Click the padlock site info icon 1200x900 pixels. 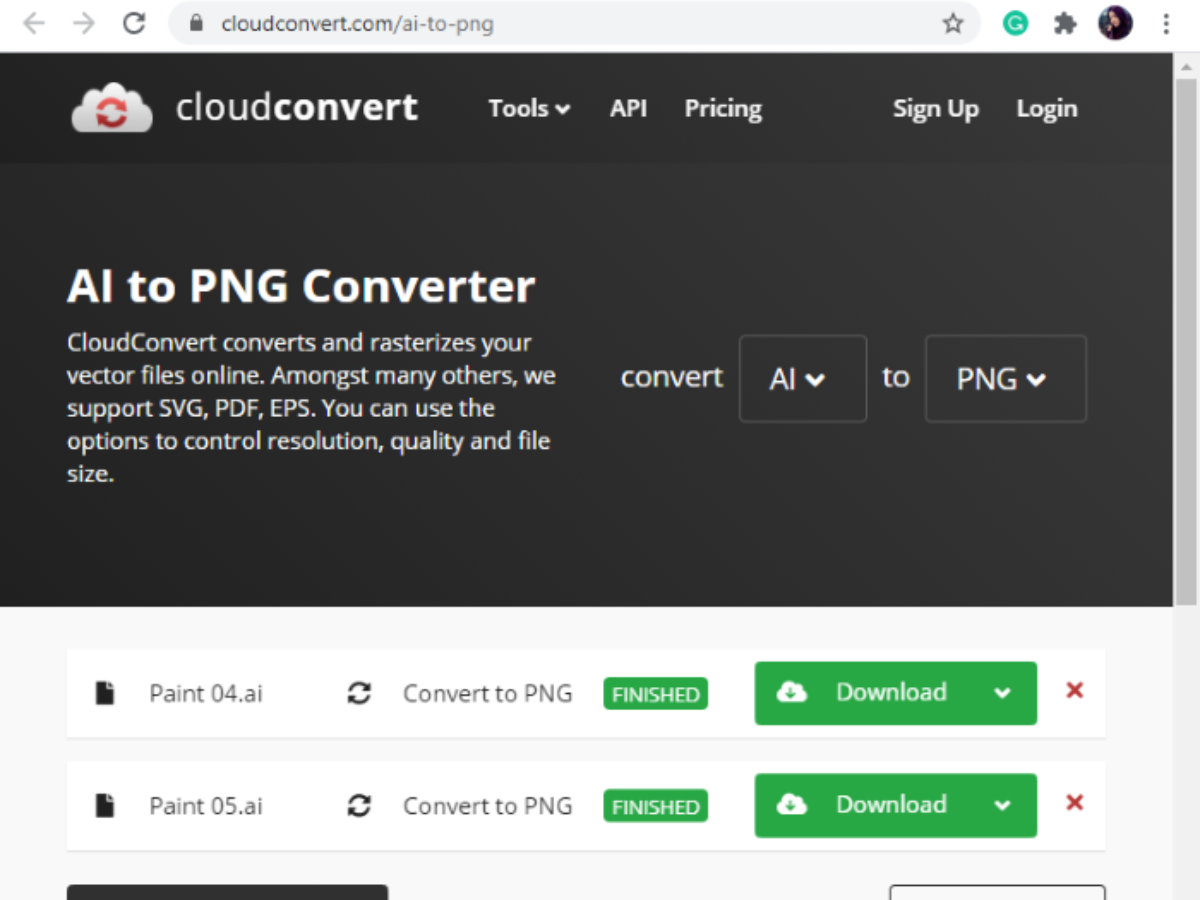[196, 24]
